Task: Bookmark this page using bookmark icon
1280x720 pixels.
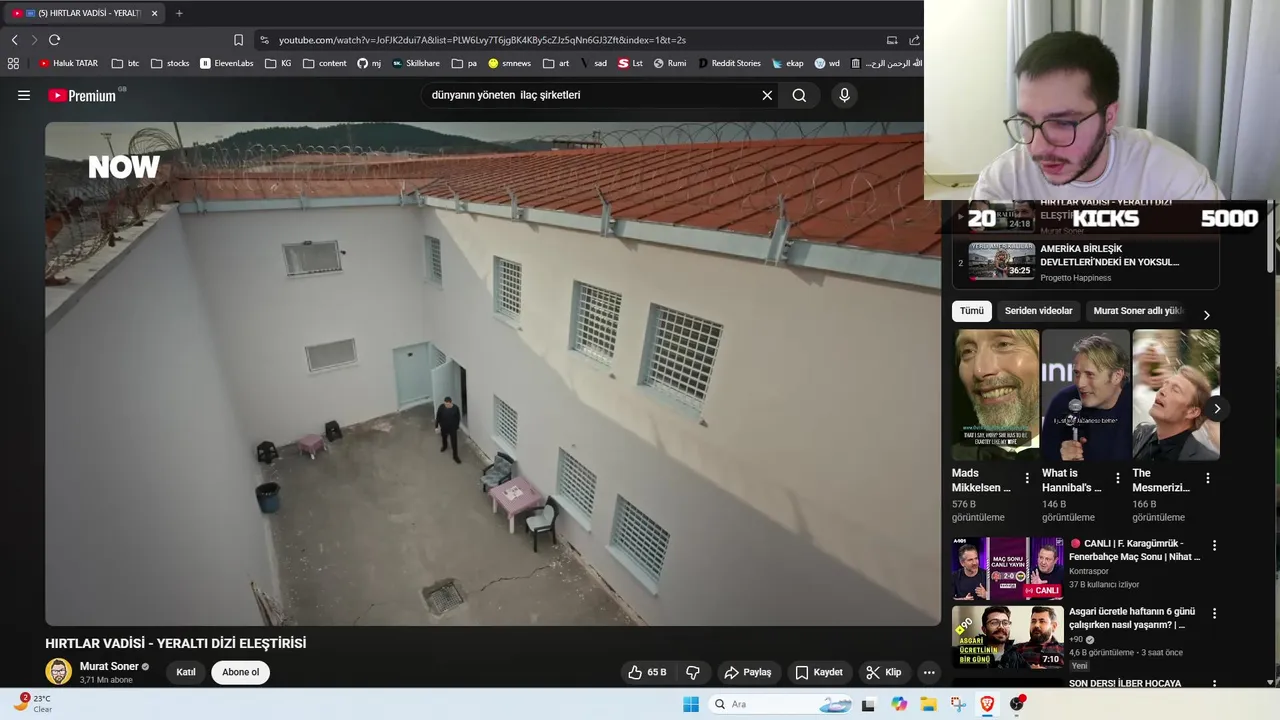Action: [238, 40]
